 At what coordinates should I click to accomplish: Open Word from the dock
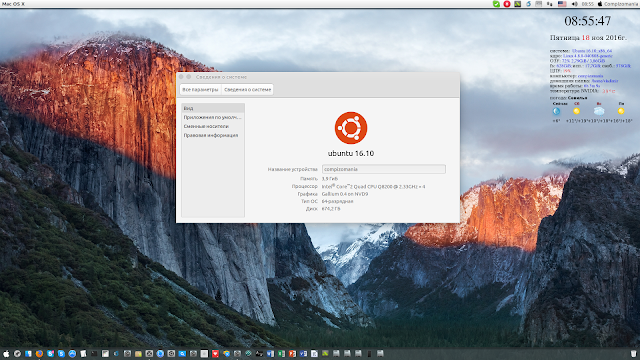point(270,353)
